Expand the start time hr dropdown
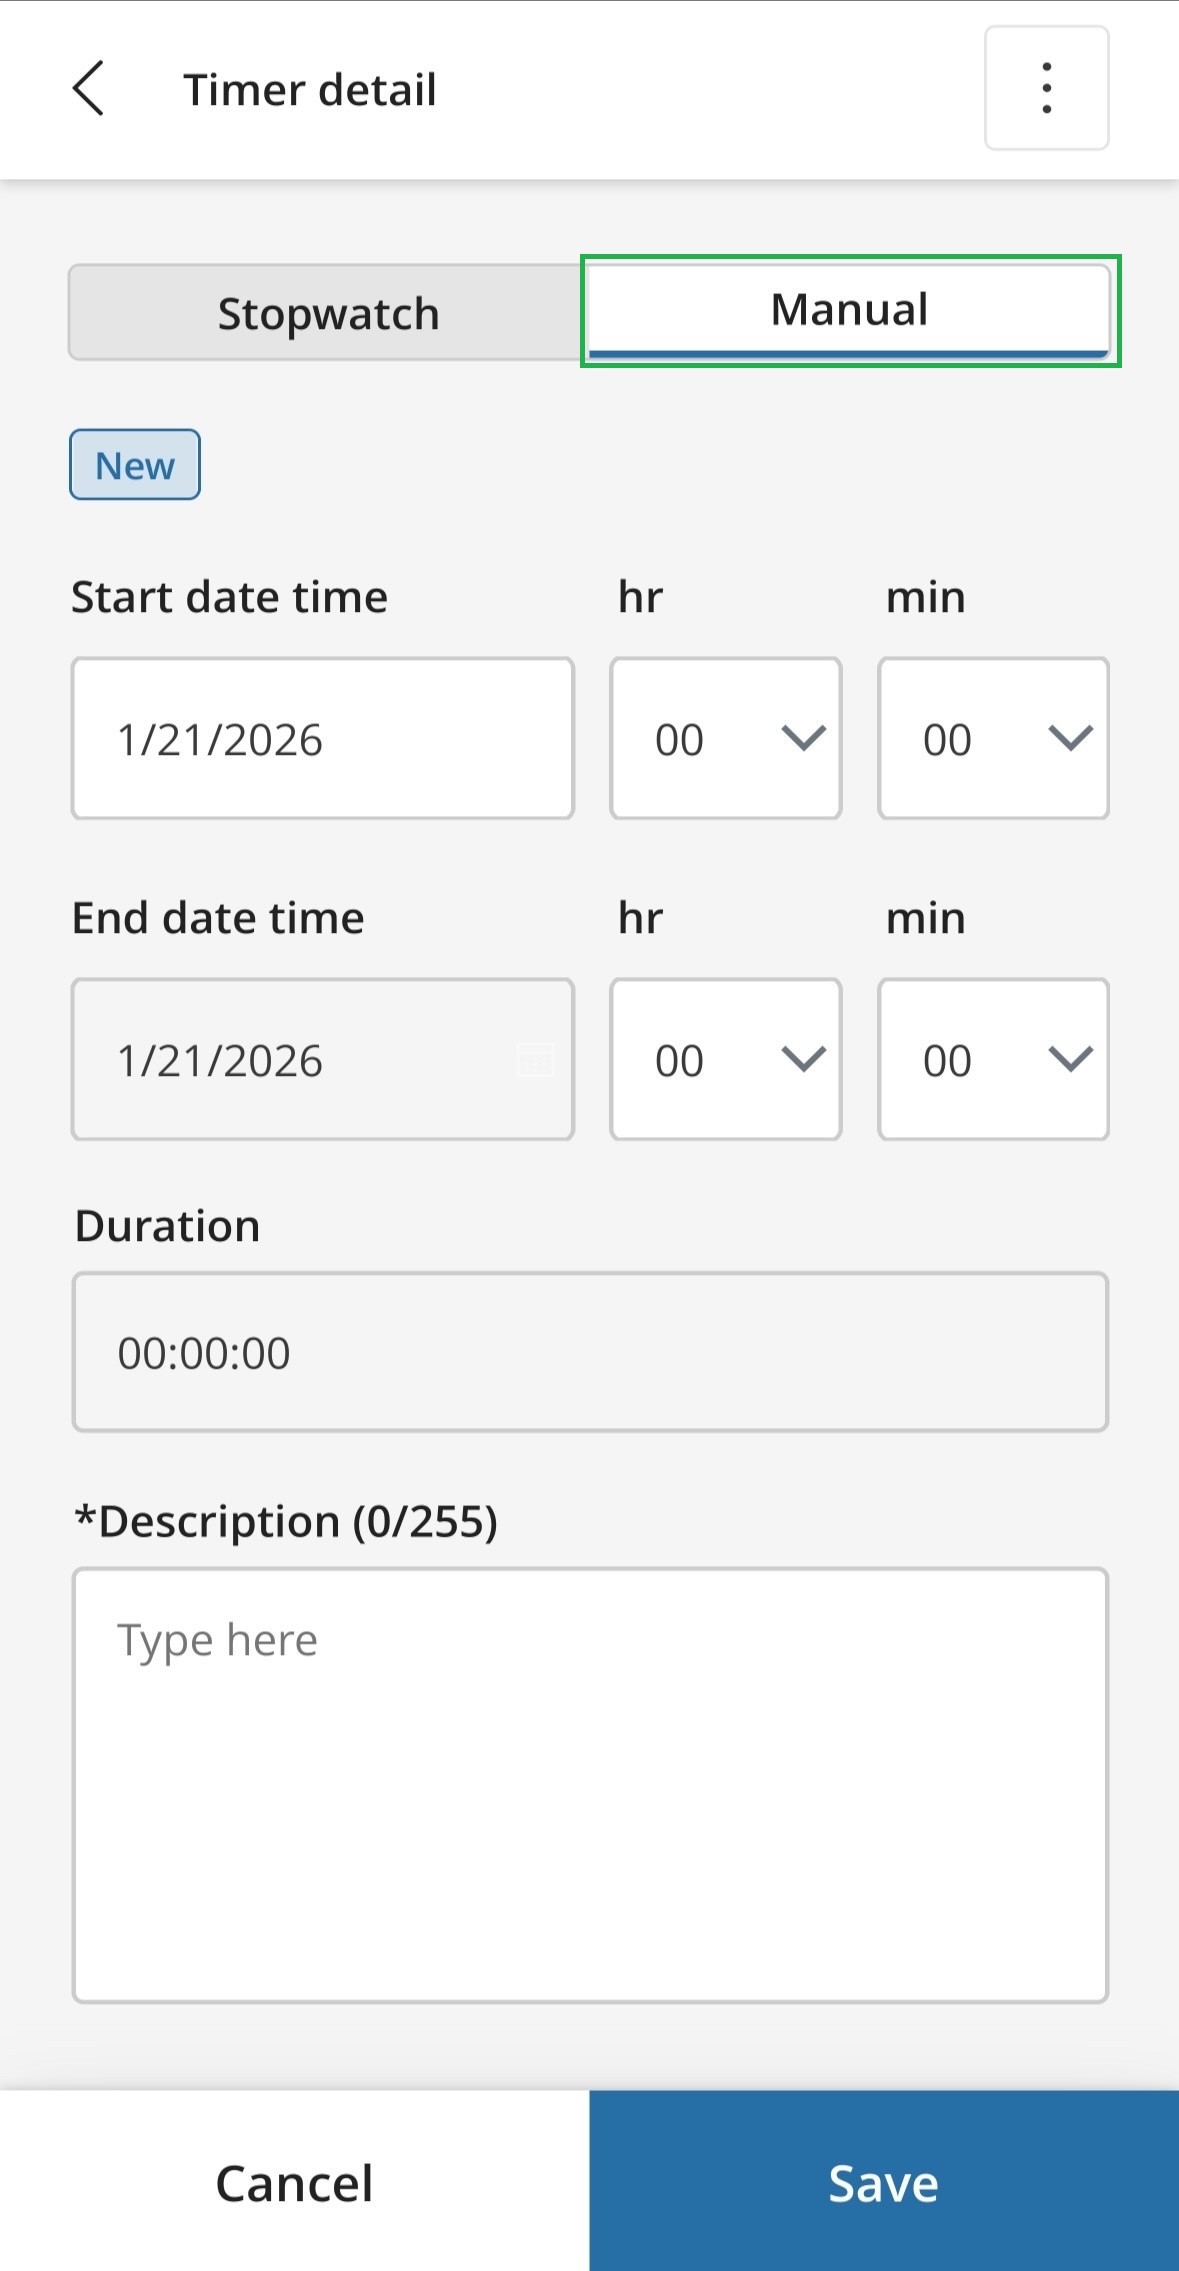1179x2271 pixels. pos(725,739)
